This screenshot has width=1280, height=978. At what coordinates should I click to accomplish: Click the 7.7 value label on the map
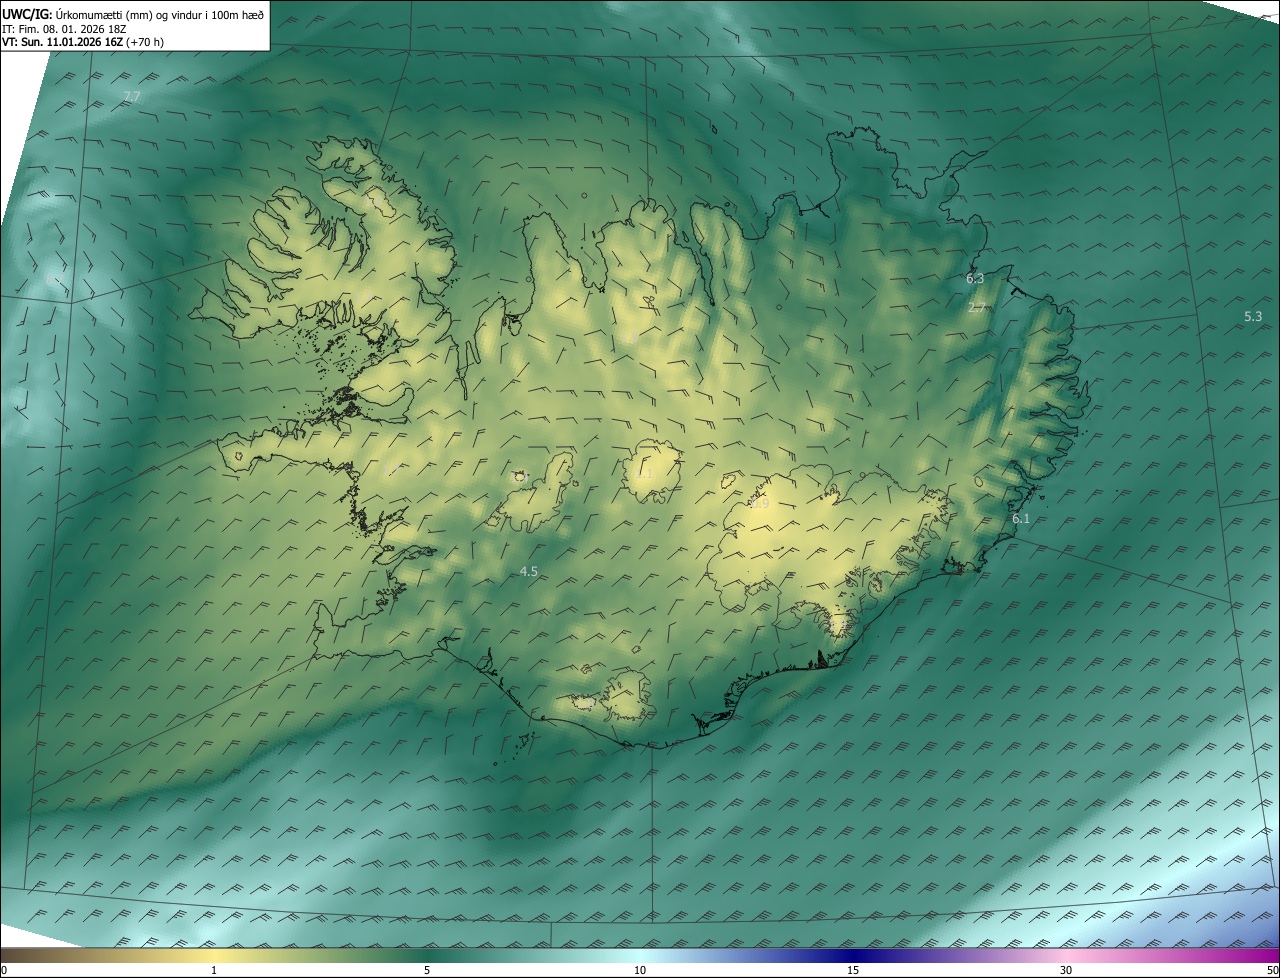point(131,97)
